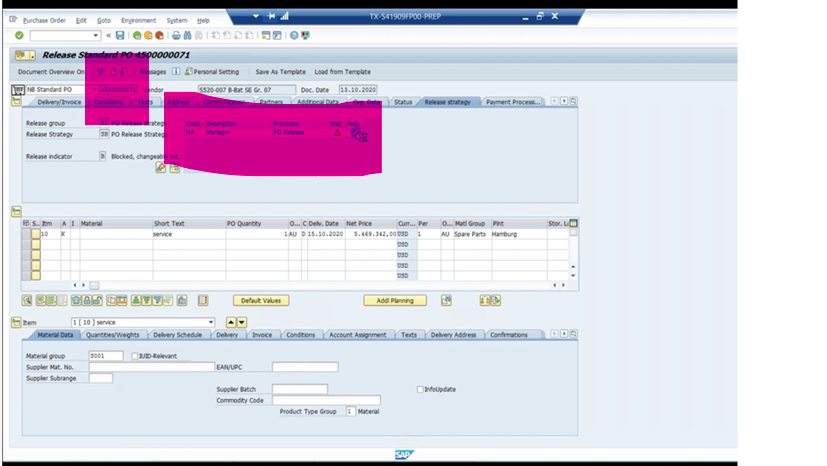Click the Commodity Code input field
Screen dimensions: 827x466
click(x=326, y=401)
